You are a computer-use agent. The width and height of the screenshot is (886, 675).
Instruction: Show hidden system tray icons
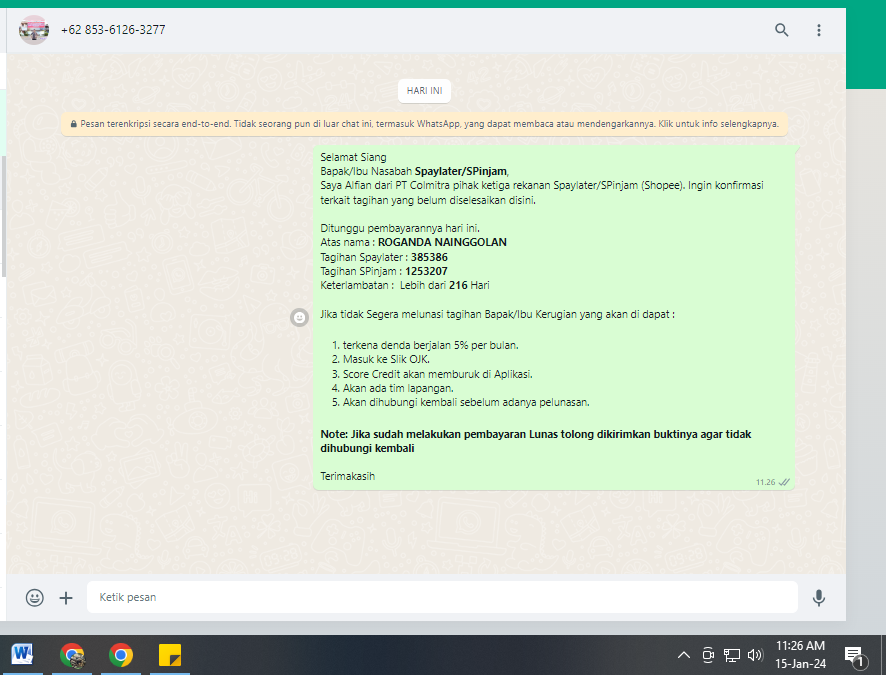(684, 655)
